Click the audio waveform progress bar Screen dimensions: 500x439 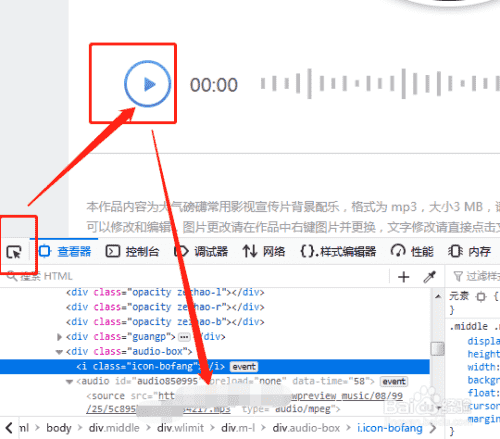click(x=380, y=84)
